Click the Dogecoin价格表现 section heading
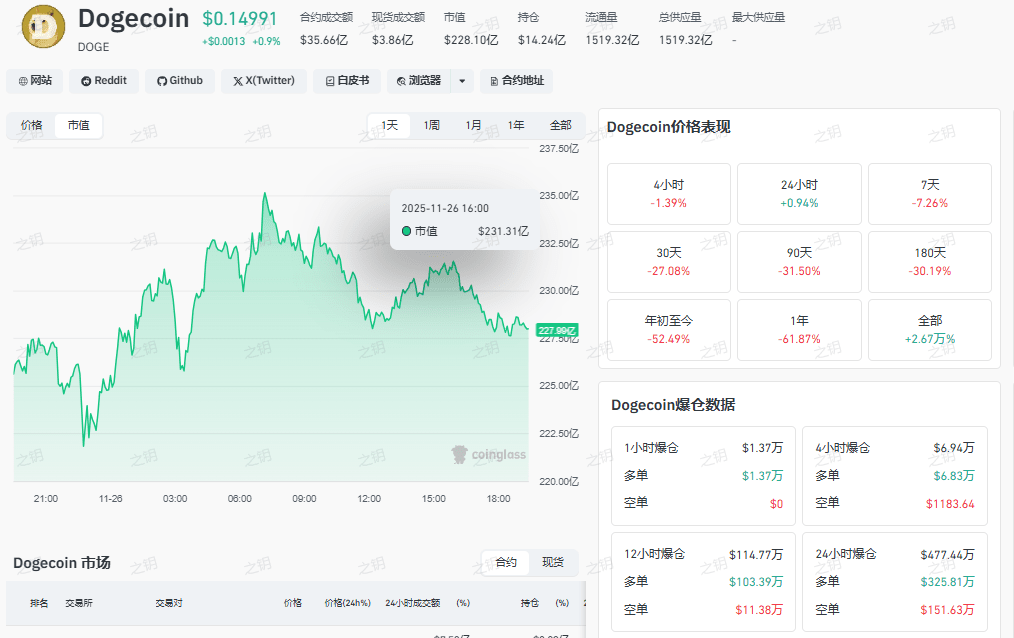 (669, 127)
